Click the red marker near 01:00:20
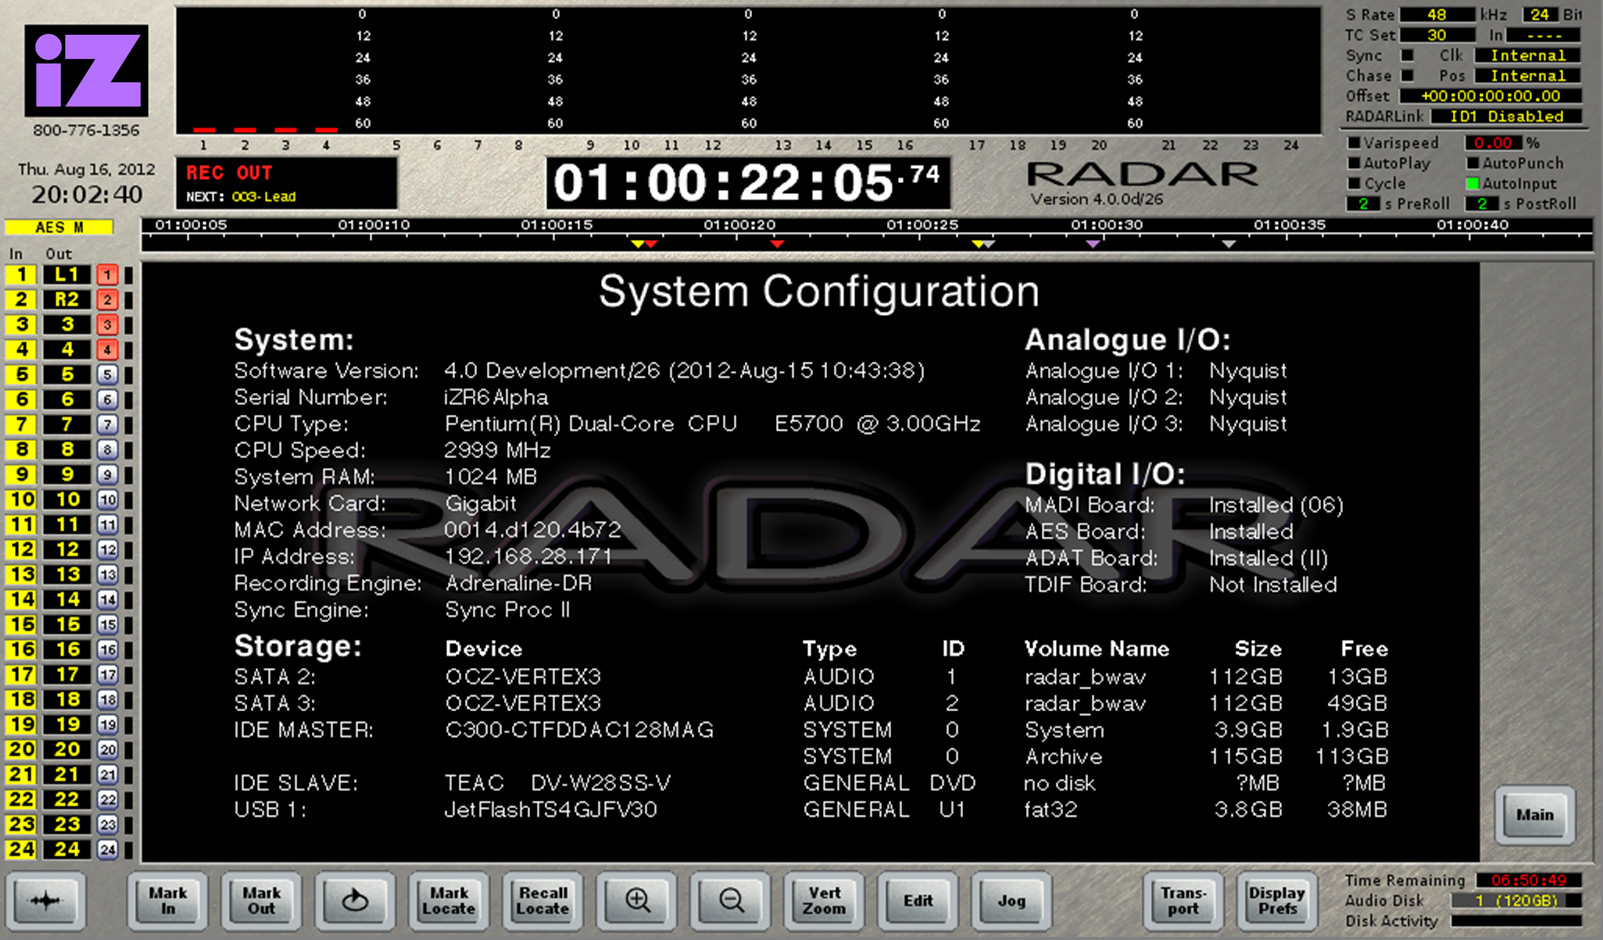This screenshot has width=1603, height=940. tap(777, 244)
